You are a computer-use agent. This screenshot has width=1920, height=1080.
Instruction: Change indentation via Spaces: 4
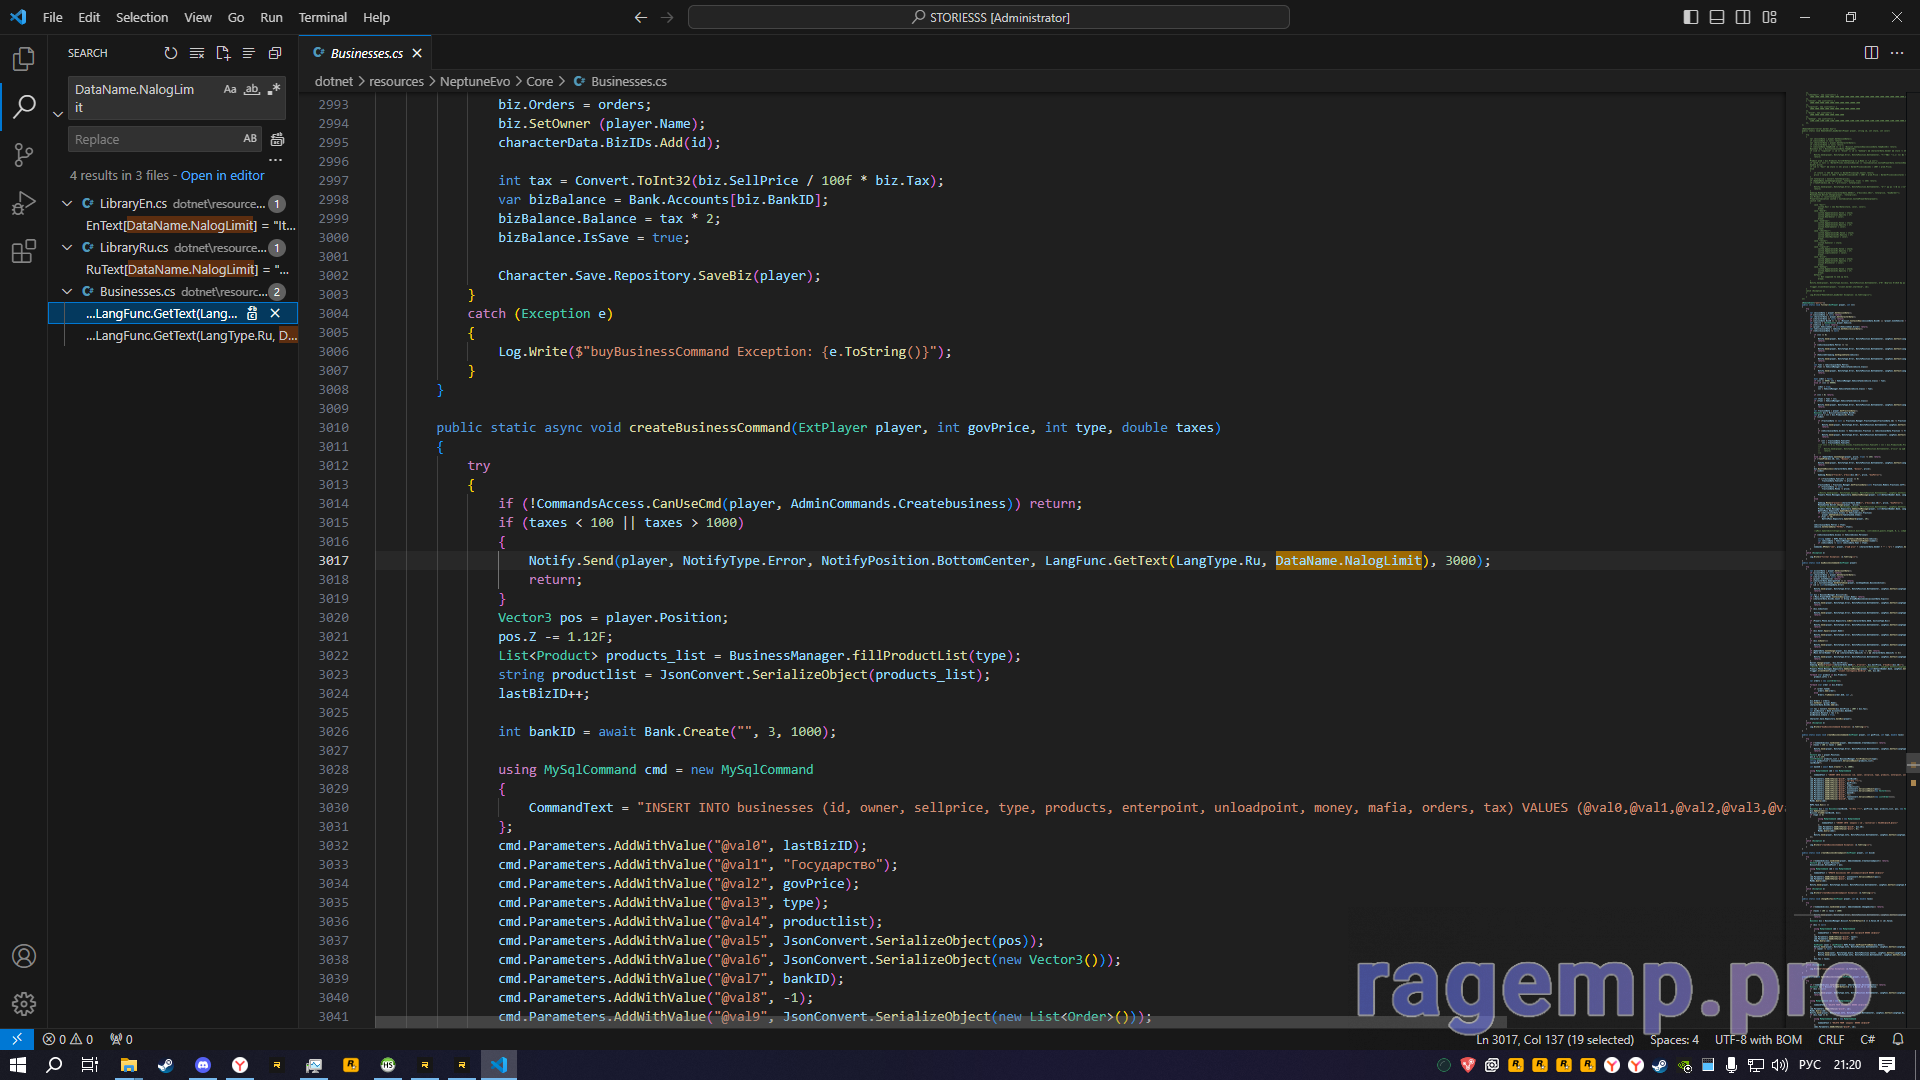(x=1674, y=1039)
